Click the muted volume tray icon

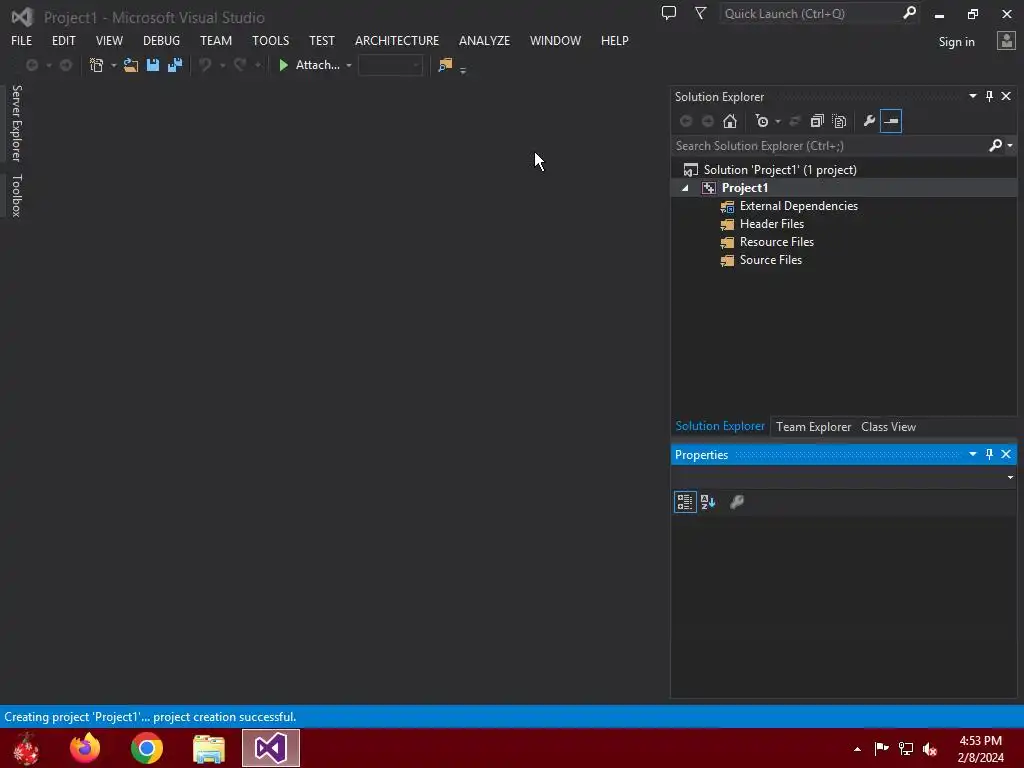(x=930, y=748)
